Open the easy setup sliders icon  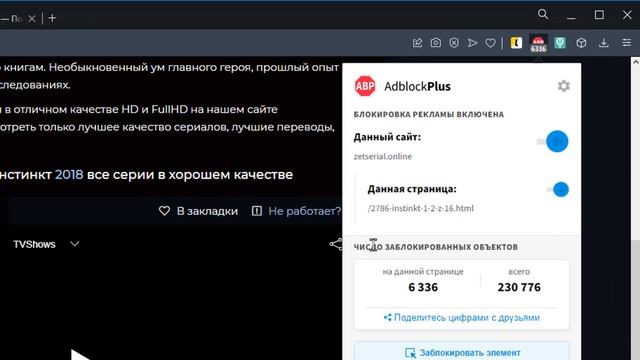[627, 43]
